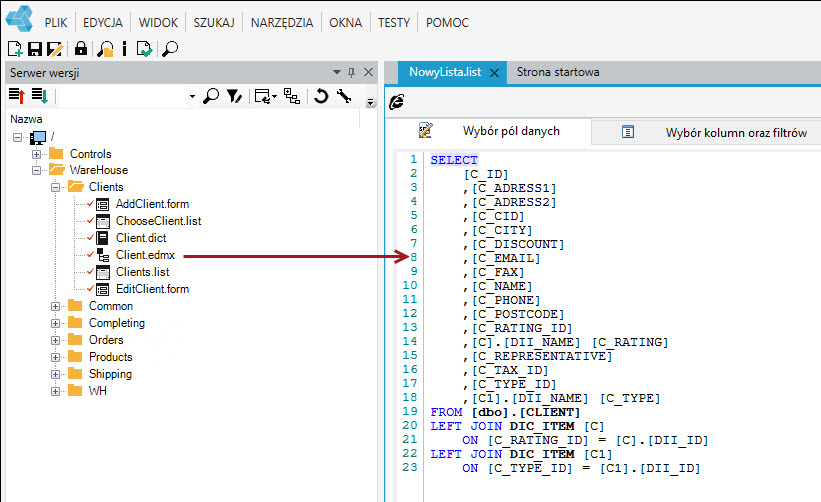Screen dimensions: 821x502
Task: Click the green down-arrow get-latest icon
Action: [40, 96]
